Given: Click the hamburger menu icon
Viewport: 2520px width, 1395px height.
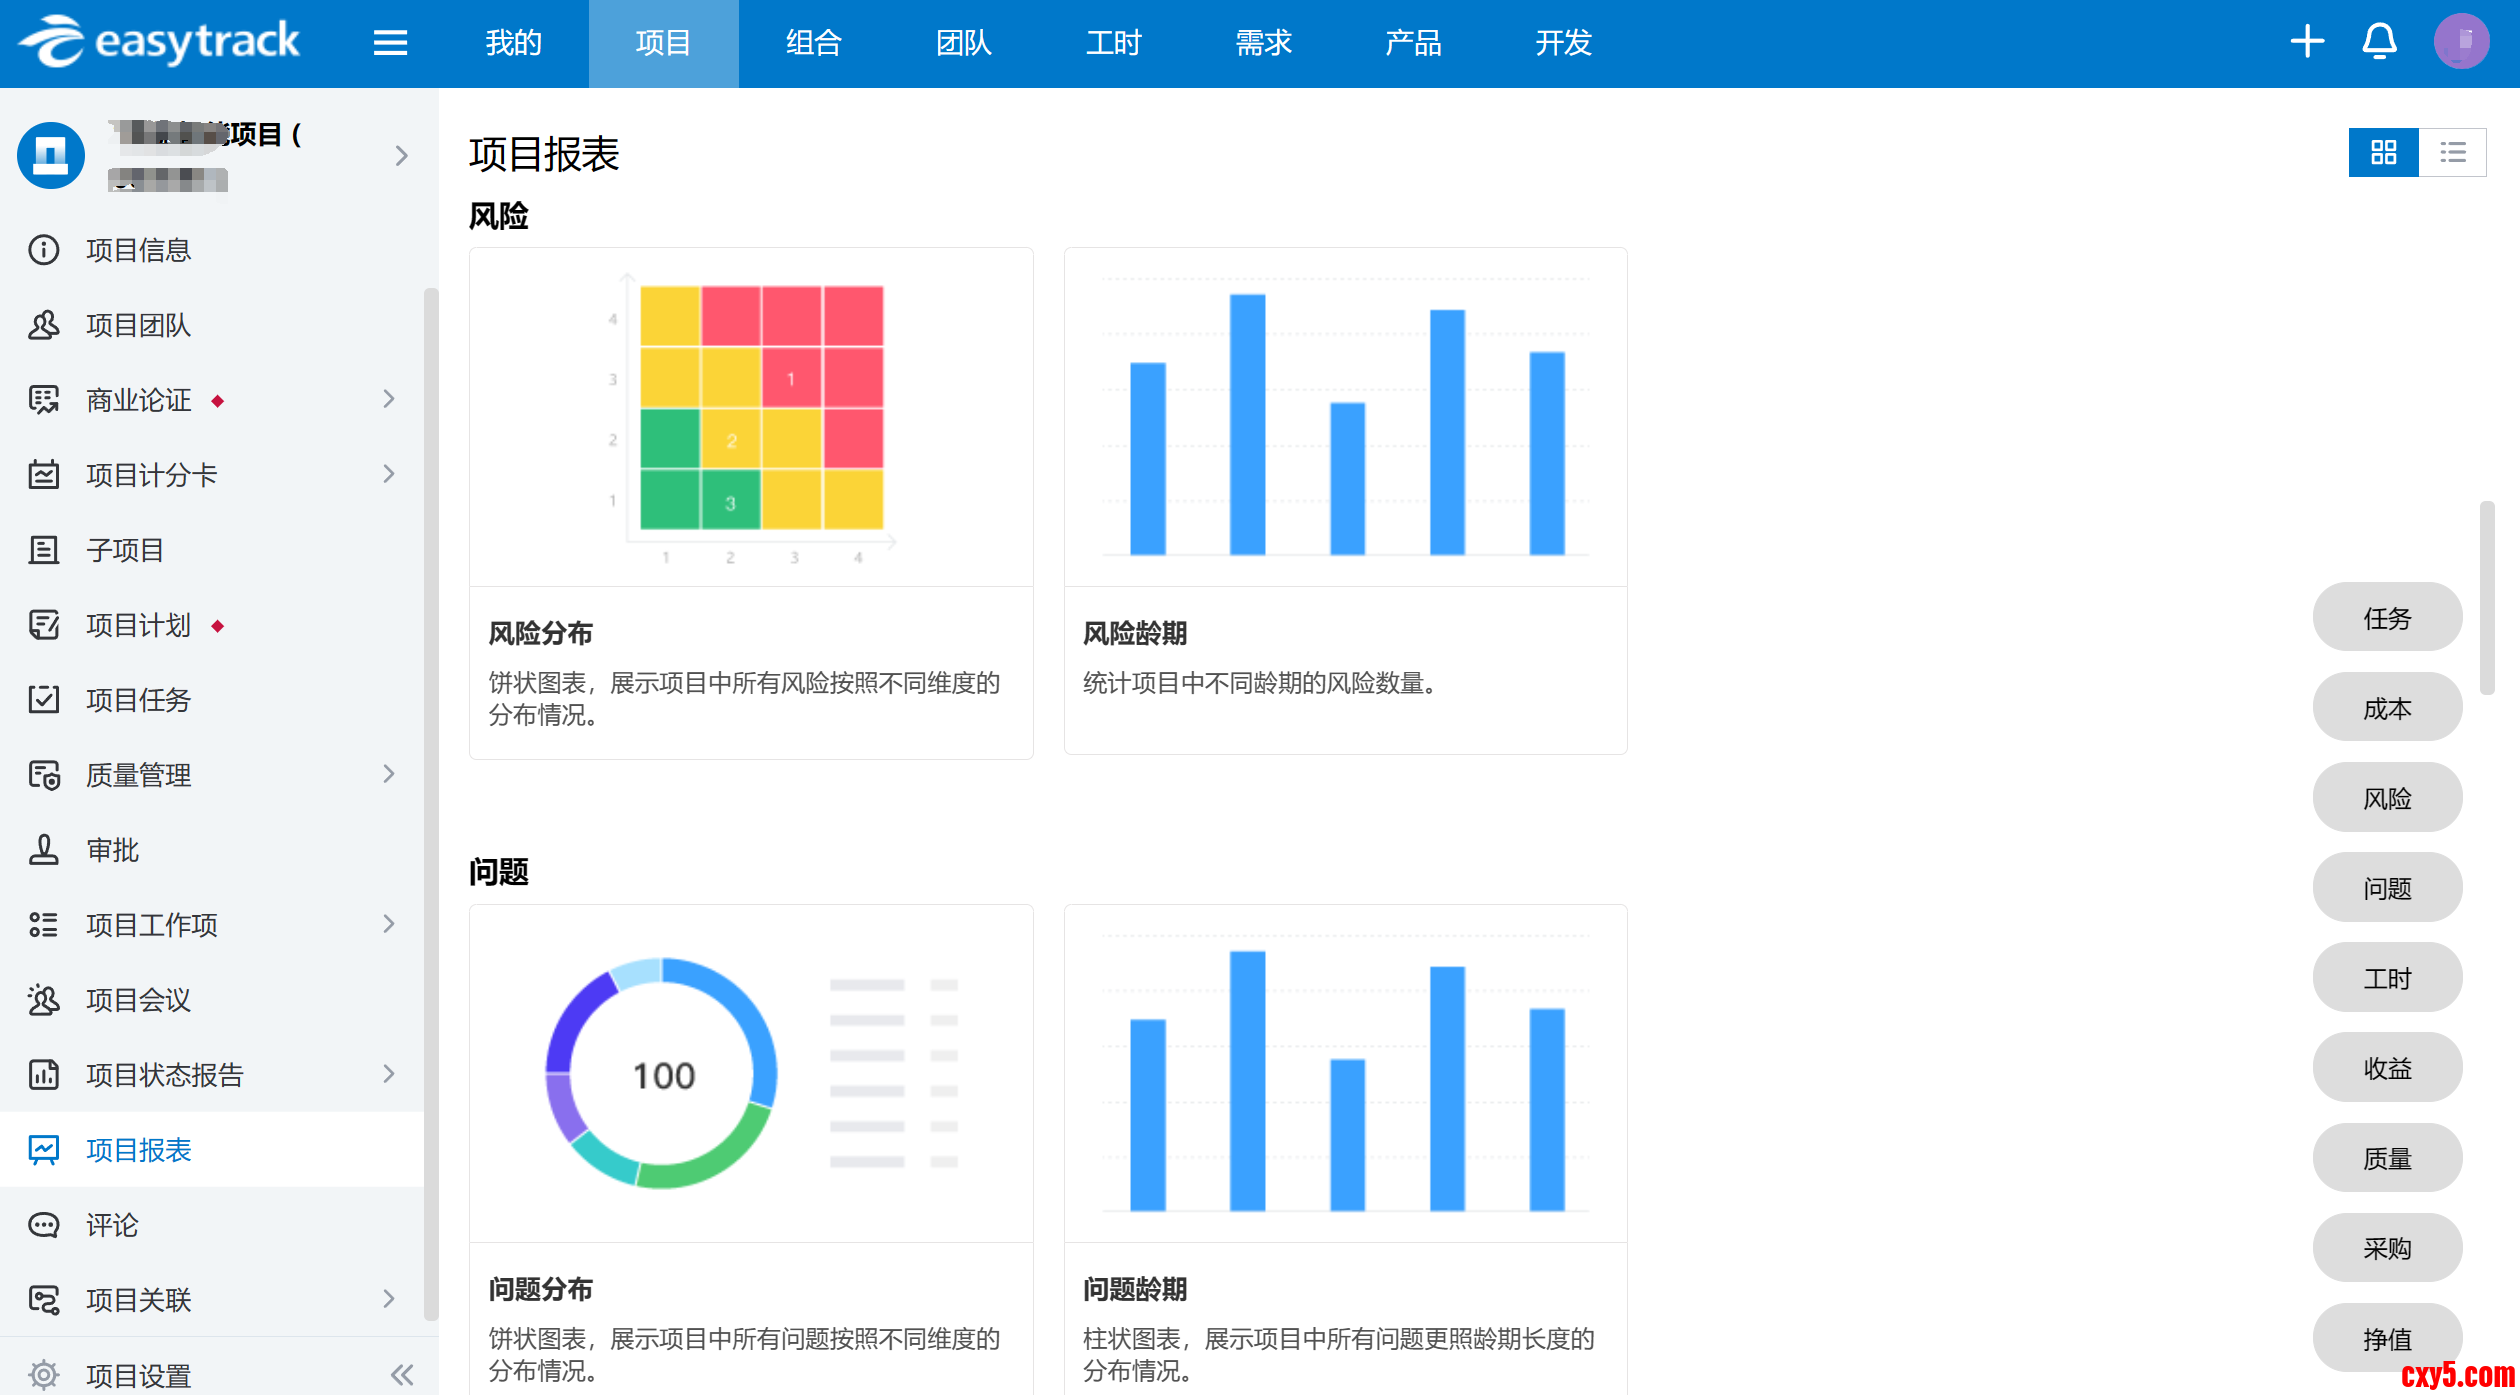Looking at the screenshot, I should click(x=390, y=43).
